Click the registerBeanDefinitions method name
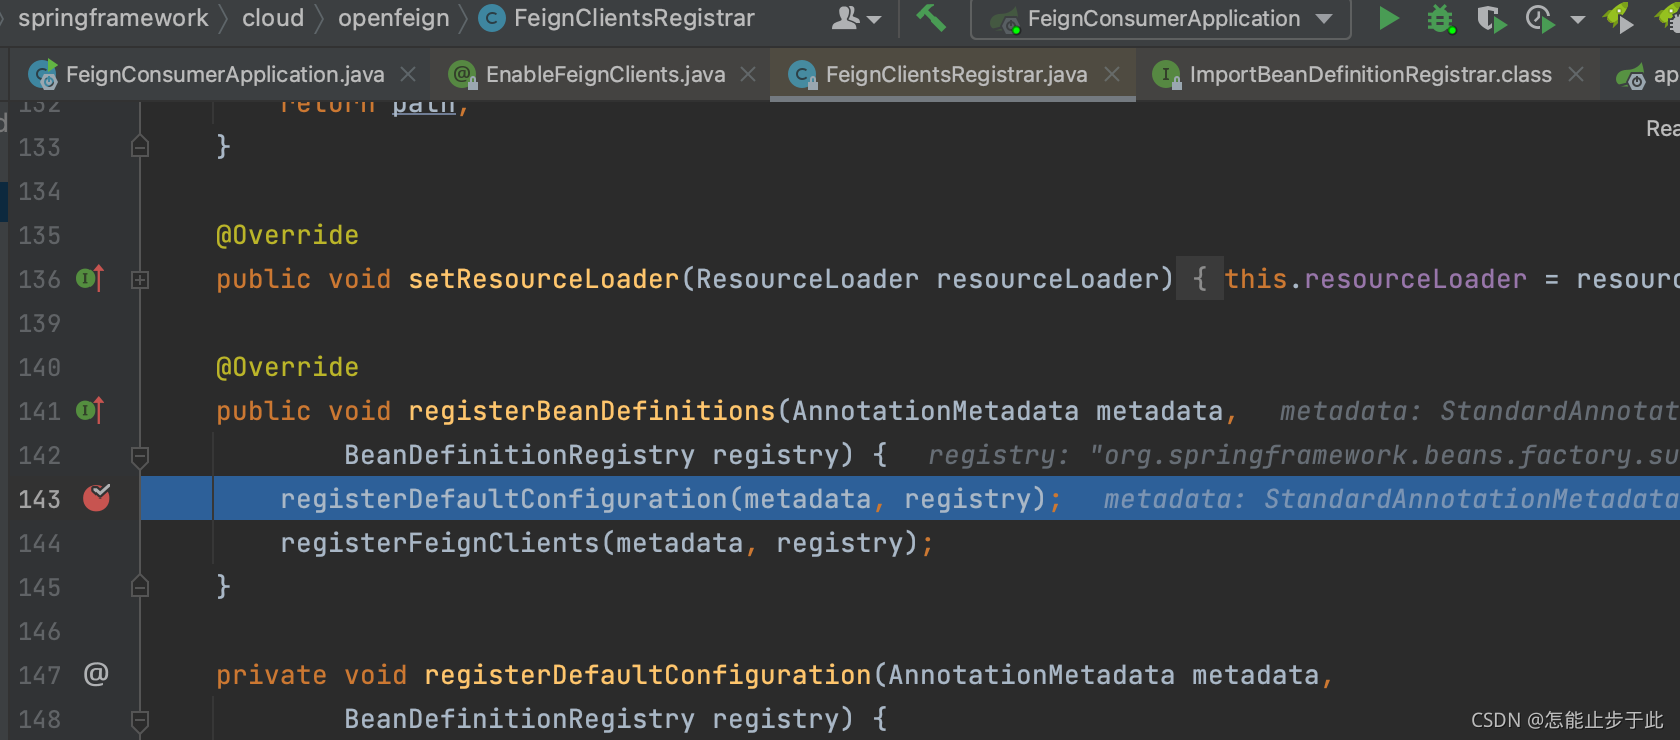The height and width of the screenshot is (740, 1680). [592, 411]
